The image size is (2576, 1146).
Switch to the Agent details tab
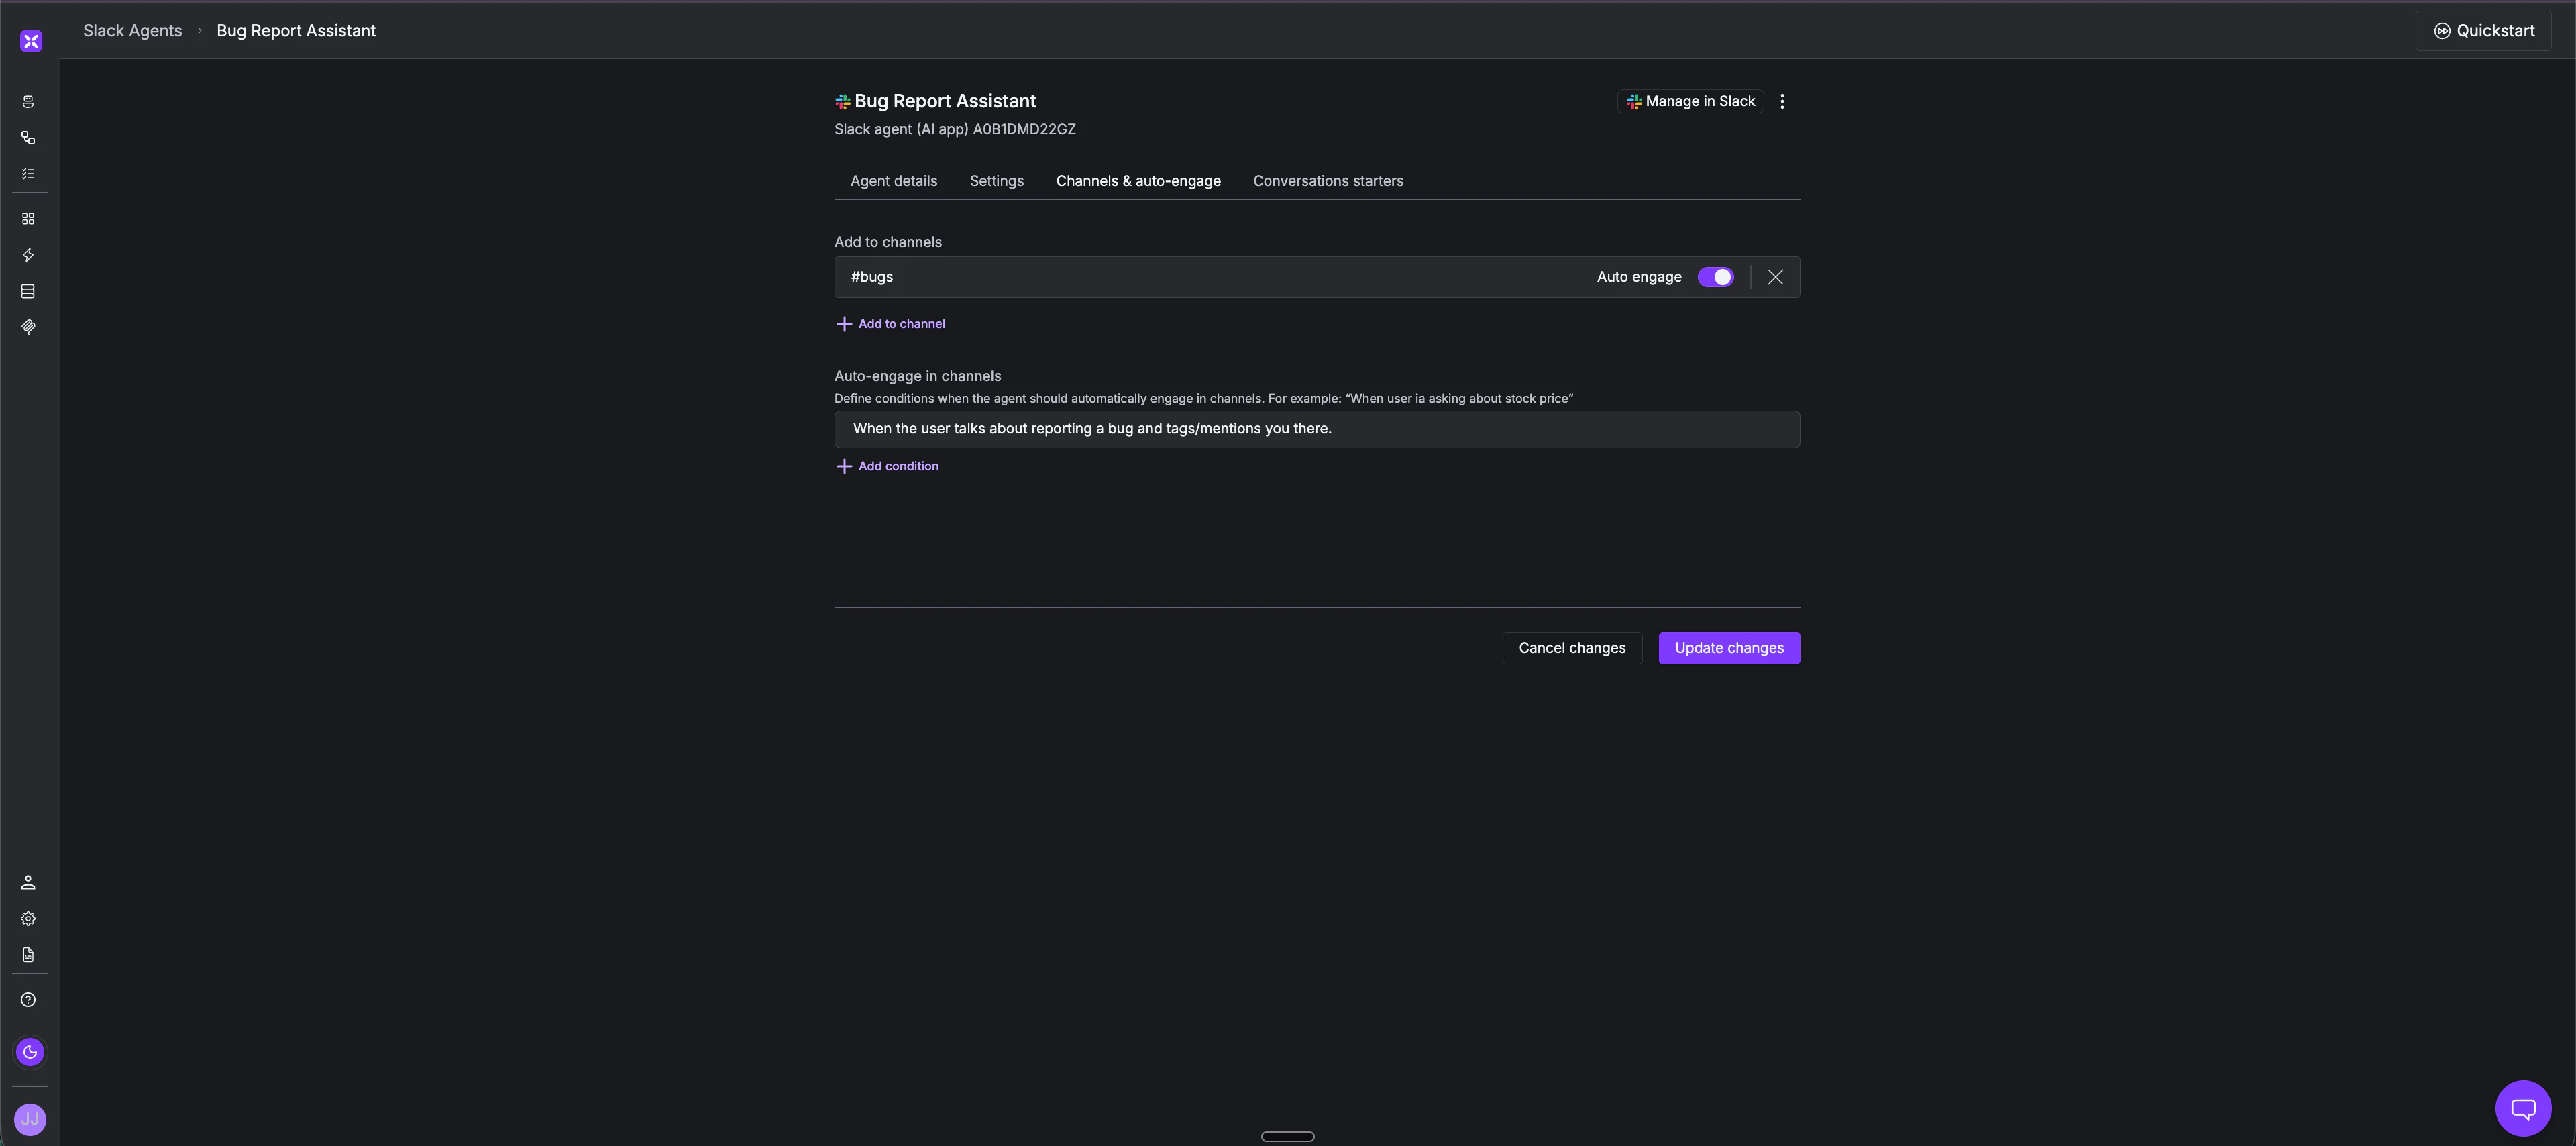[894, 181]
